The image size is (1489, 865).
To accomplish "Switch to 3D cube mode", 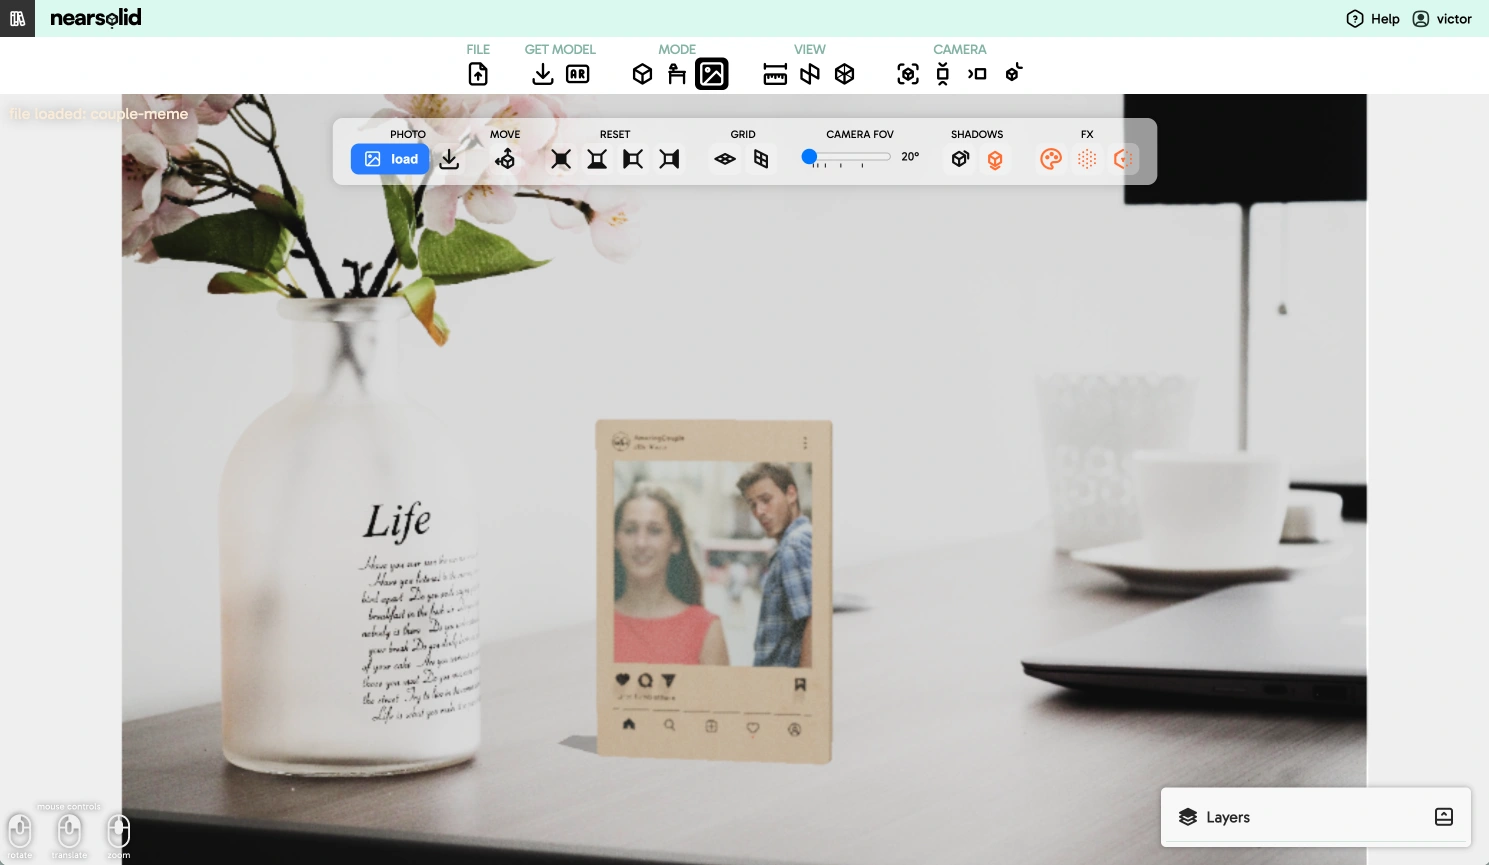I will coord(642,74).
